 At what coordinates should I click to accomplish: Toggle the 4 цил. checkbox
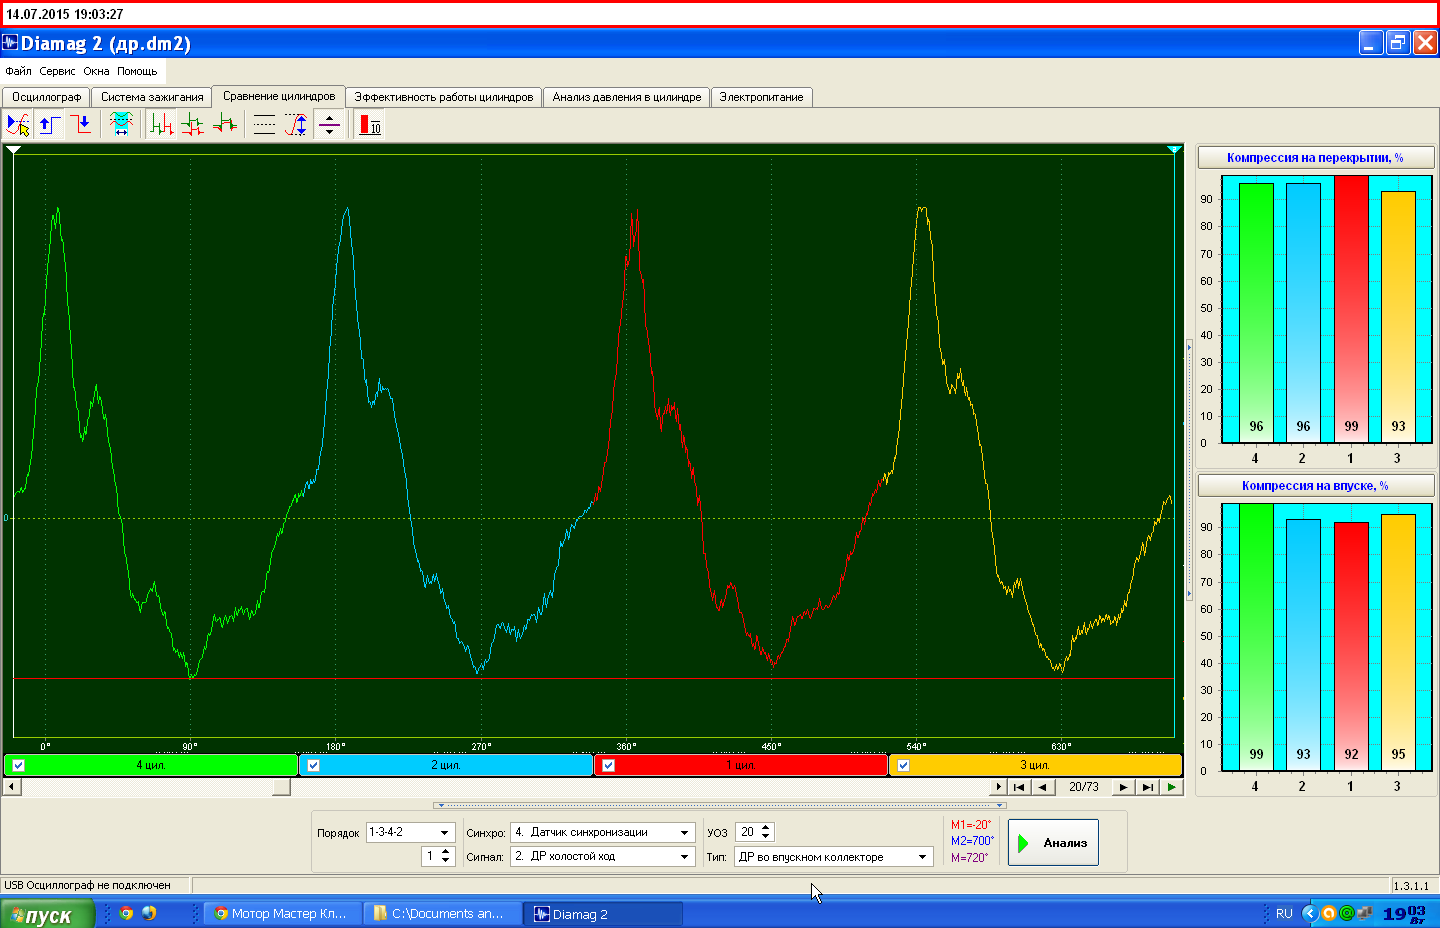(18, 766)
